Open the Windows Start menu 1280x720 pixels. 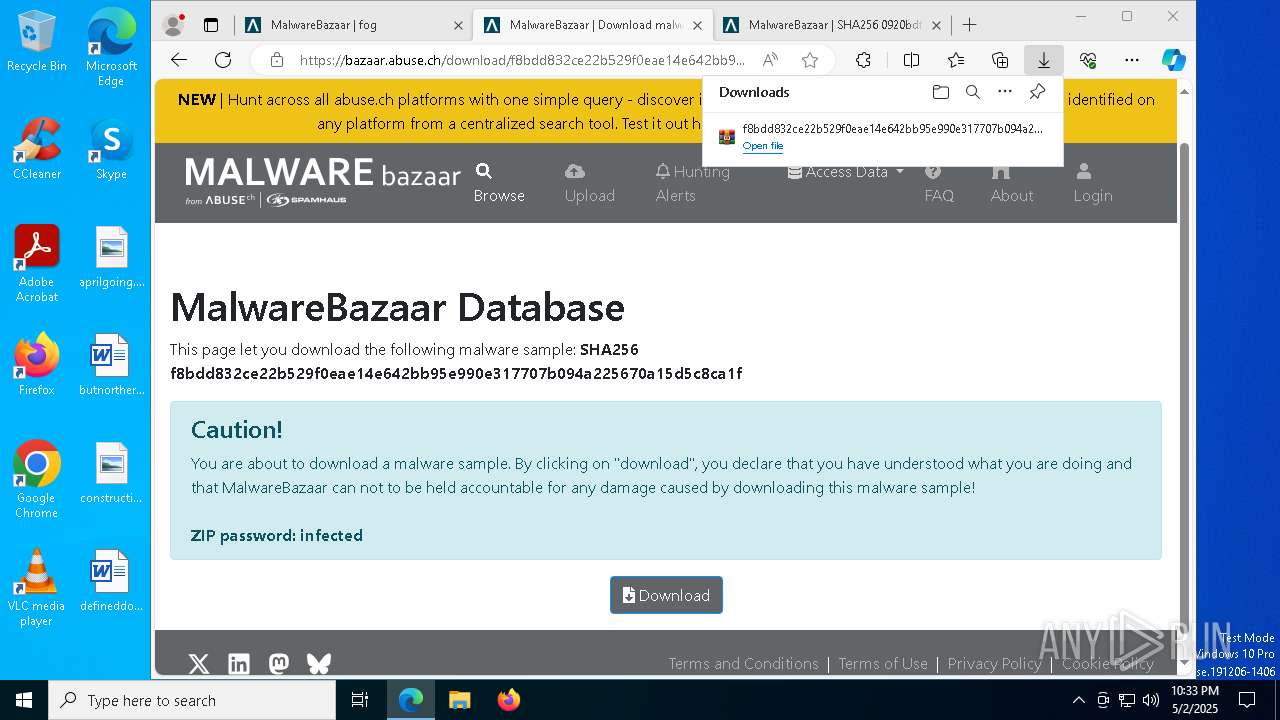click(x=24, y=700)
